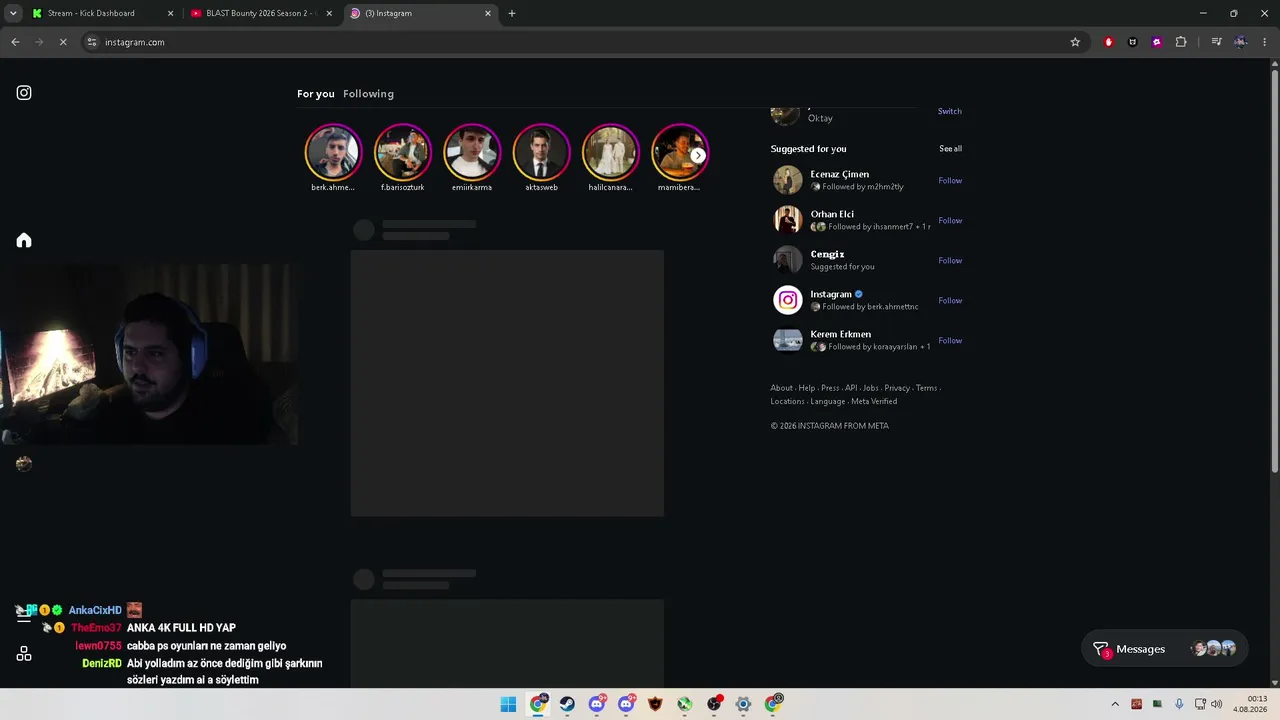Click username AnkaCixHD in chat overlay
Image resolution: width=1280 pixels, height=720 pixels.
tap(95, 610)
